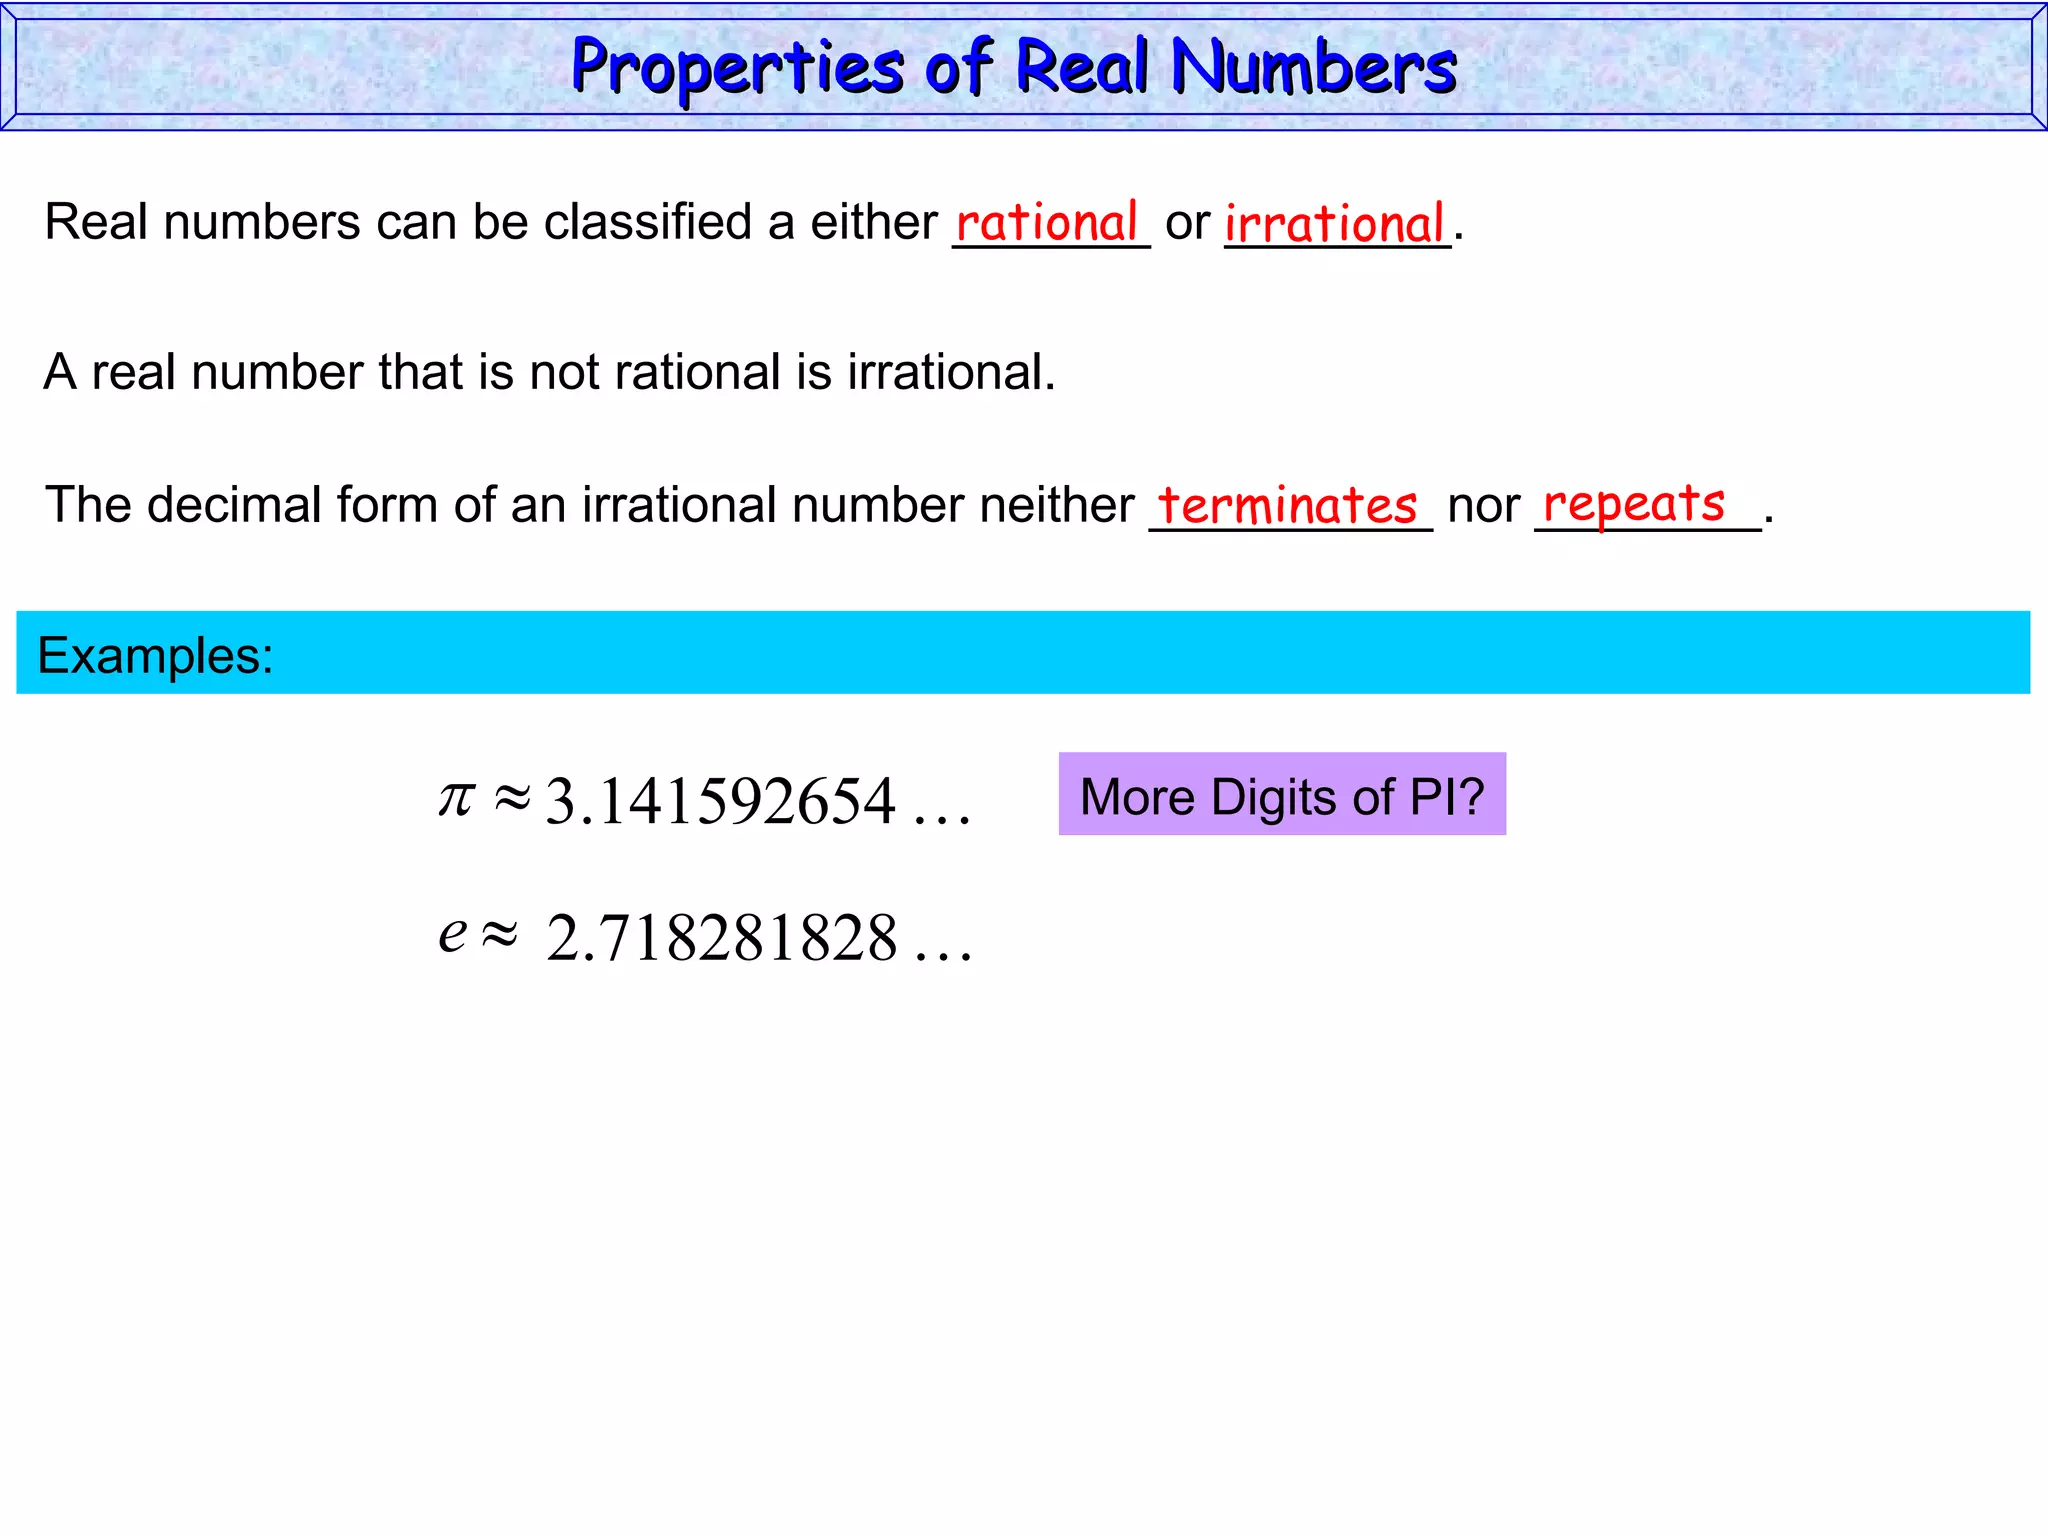Click the 'More Digits of PI?' button
Screen dimensions: 2048x1536
pyautogui.click(x=1282, y=794)
